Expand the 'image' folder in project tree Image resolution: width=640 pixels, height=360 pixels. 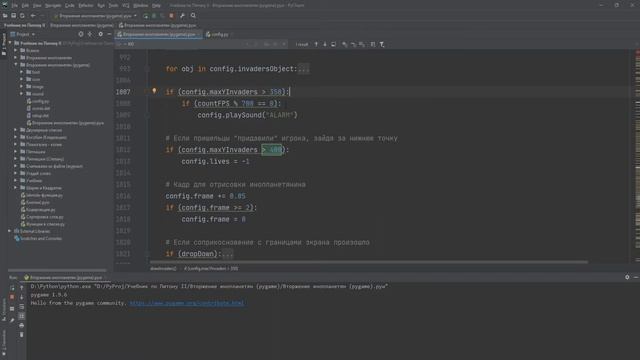click(x=22, y=87)
